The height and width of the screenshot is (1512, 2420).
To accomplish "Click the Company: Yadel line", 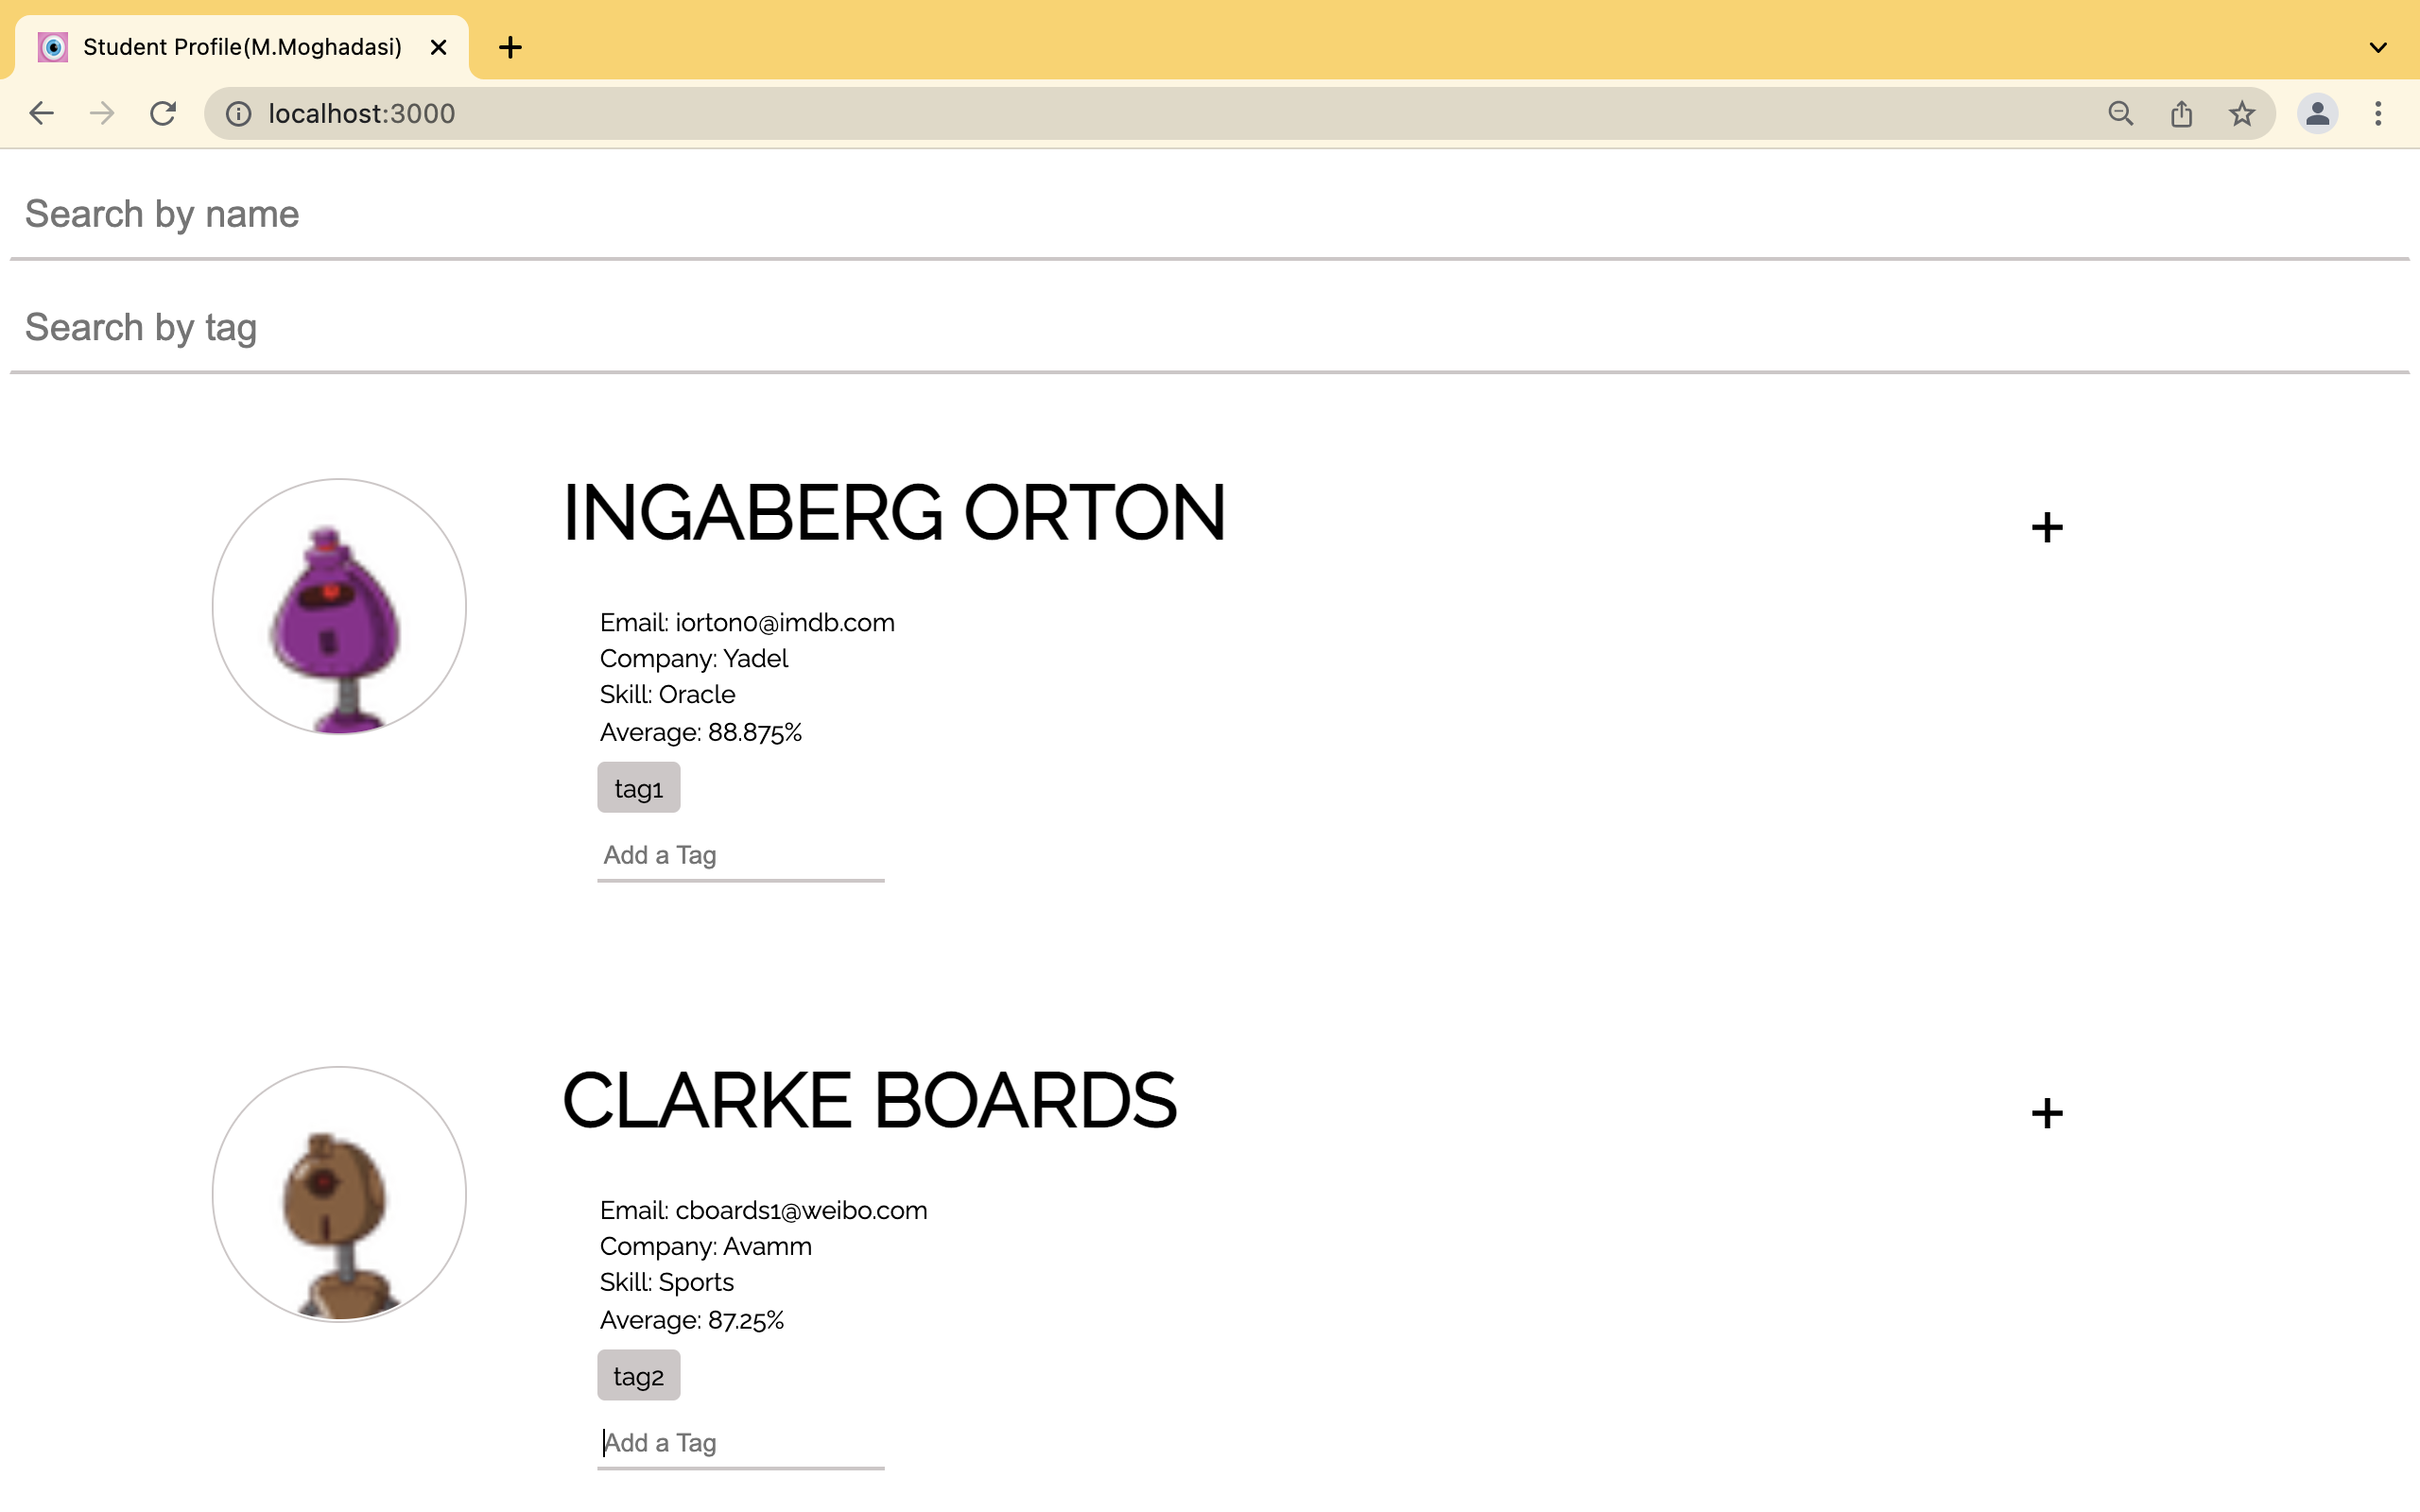I will [694, 659].
